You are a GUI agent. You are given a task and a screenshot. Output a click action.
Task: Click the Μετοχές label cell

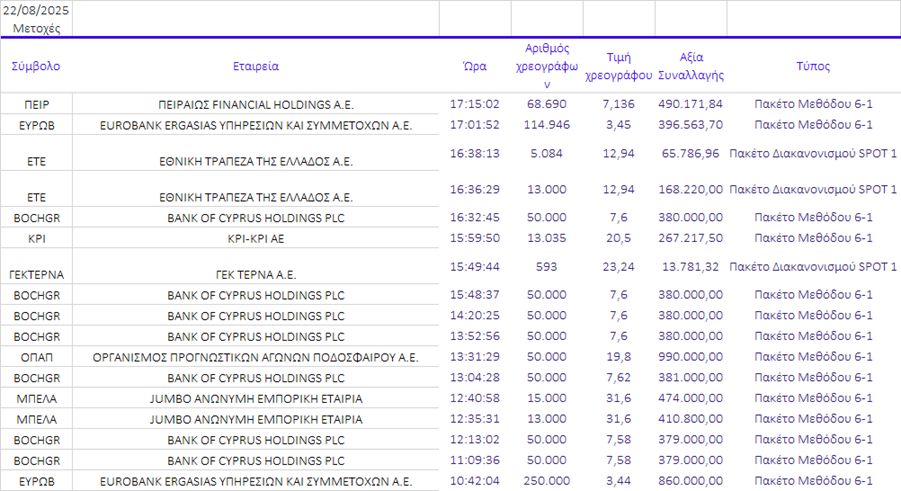[x=36, y=28]
